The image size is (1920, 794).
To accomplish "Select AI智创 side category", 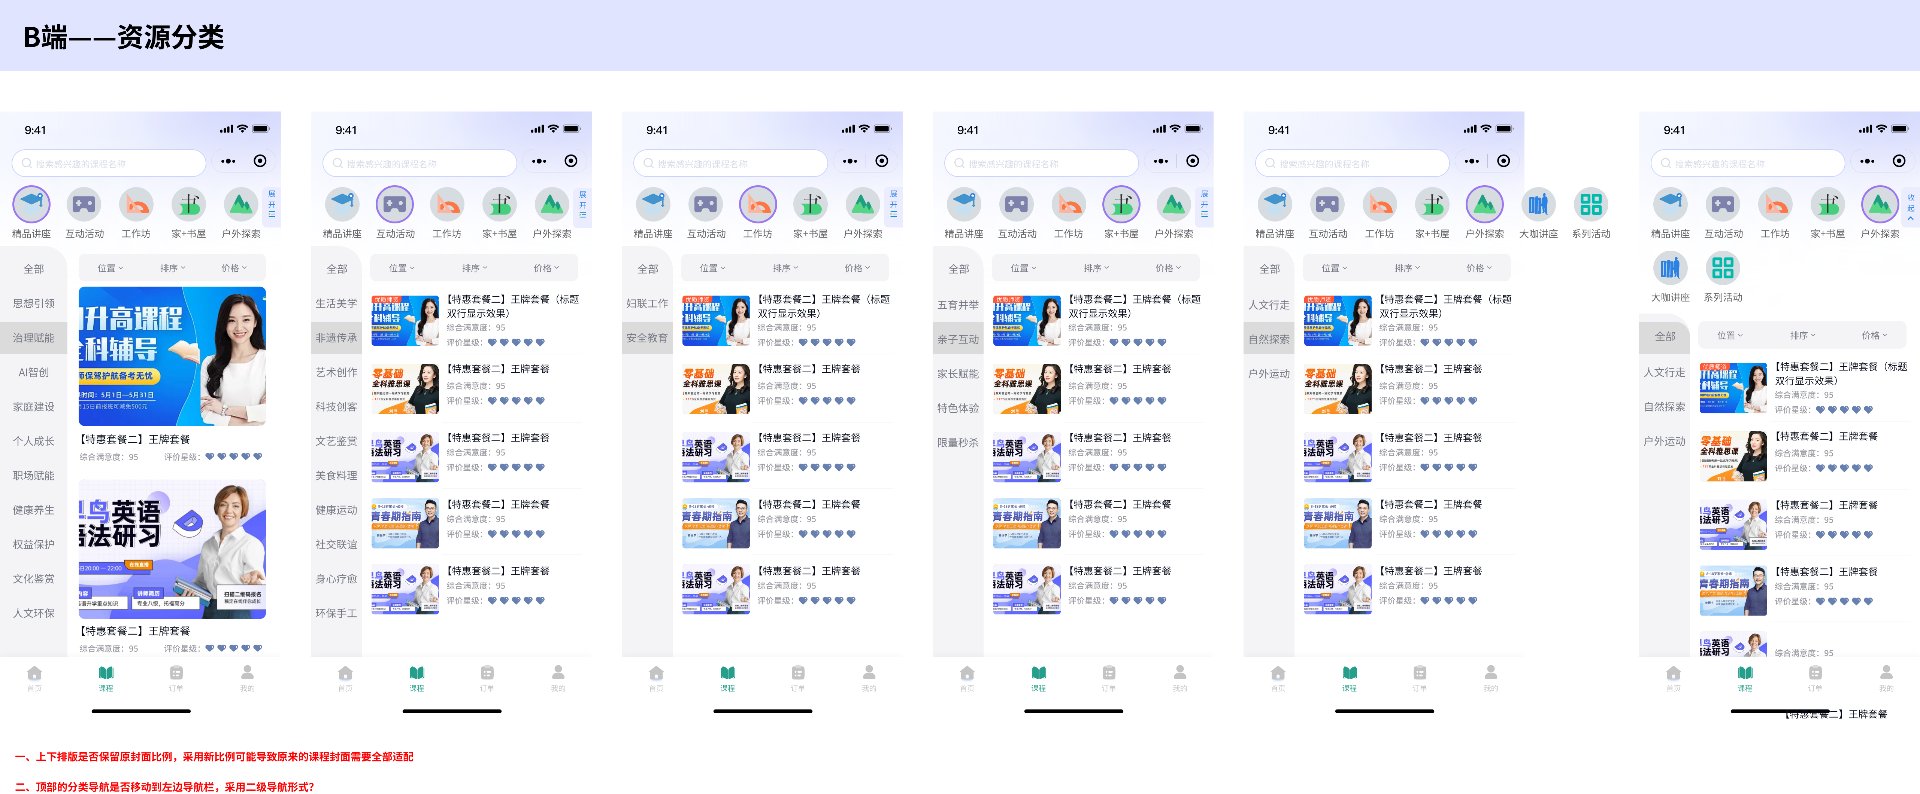I will click(x=33, y=372).
